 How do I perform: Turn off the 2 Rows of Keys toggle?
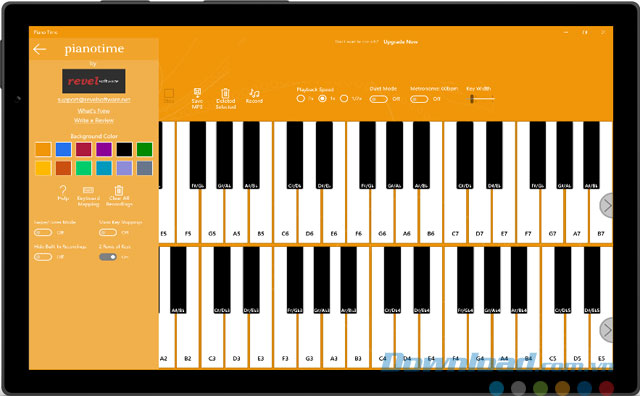pos(108,257)
